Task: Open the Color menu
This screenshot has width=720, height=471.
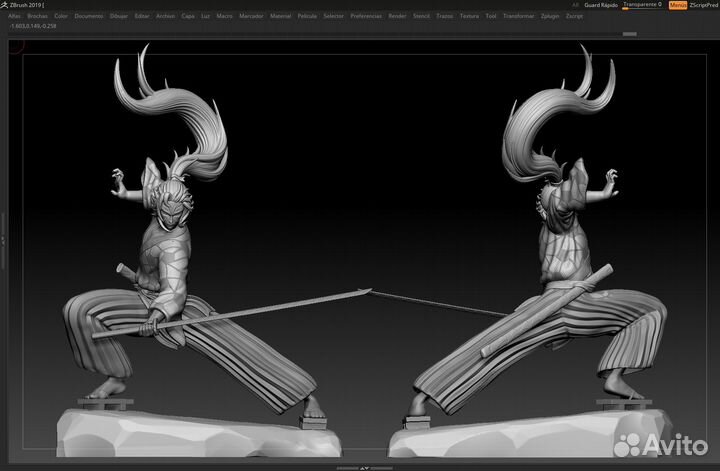Action: [x=61, y=17]
